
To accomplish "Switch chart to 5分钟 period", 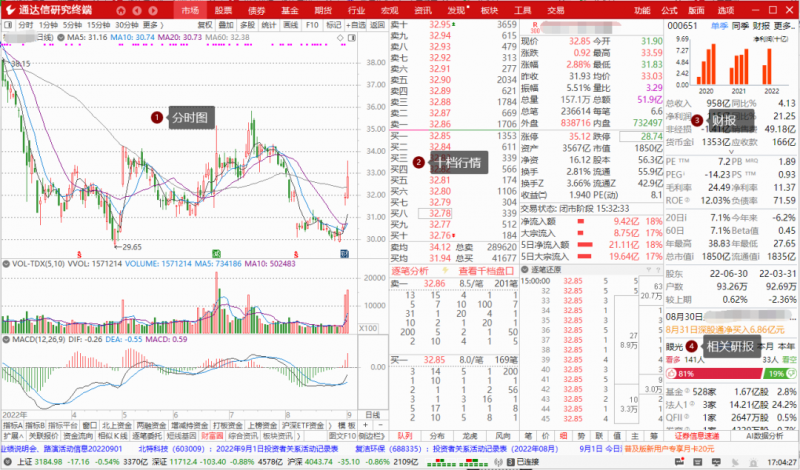I will click(72, 25).
